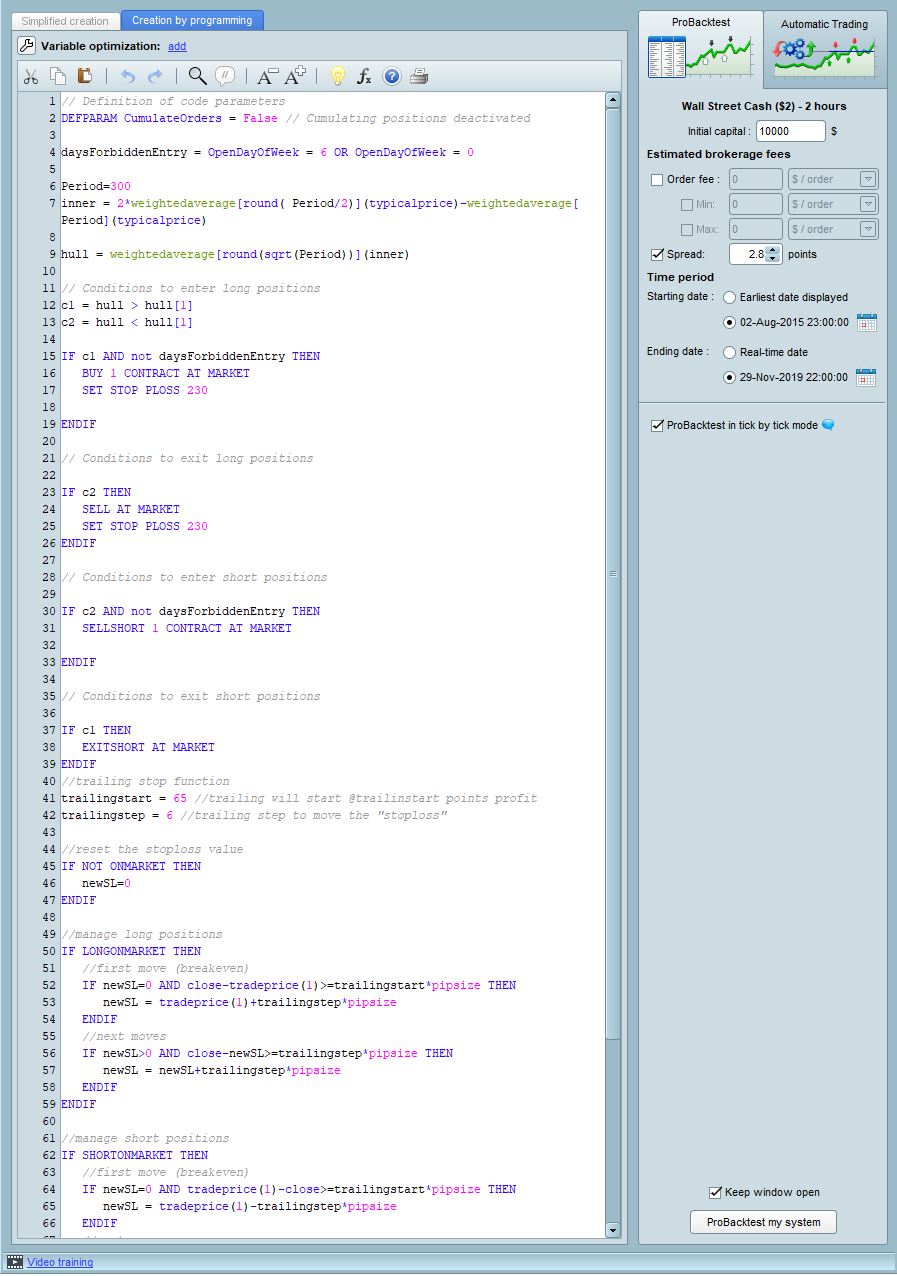Click the Paste clipboard icon
Viewport: 897px width, 1276px height.
click(x=85, y=76)
